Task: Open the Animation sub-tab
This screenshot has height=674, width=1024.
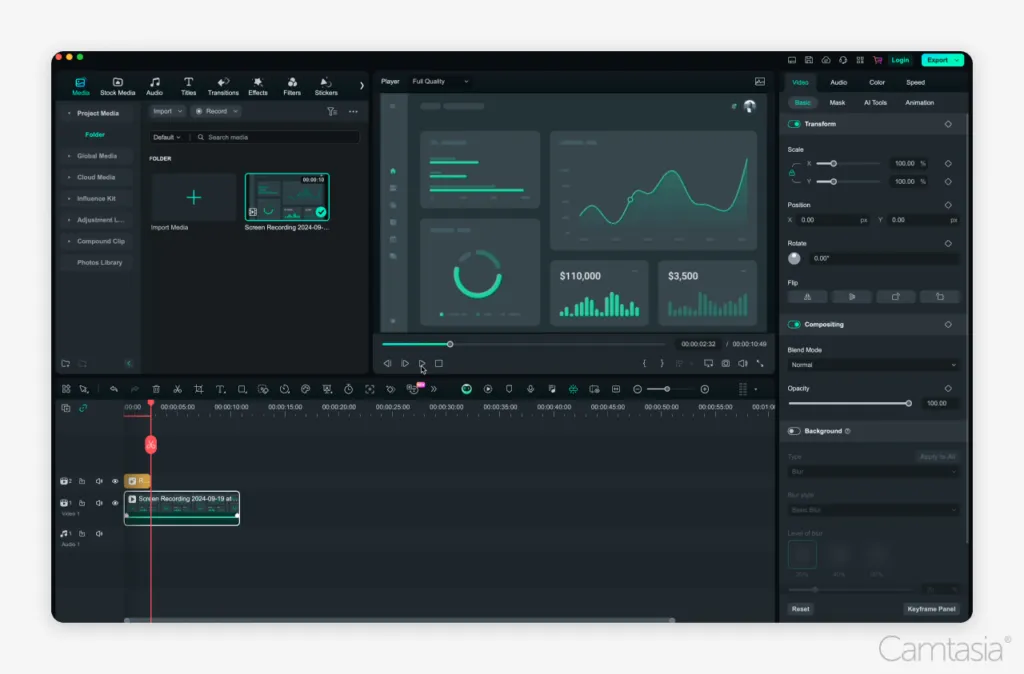Action: (x=920, y=103)
